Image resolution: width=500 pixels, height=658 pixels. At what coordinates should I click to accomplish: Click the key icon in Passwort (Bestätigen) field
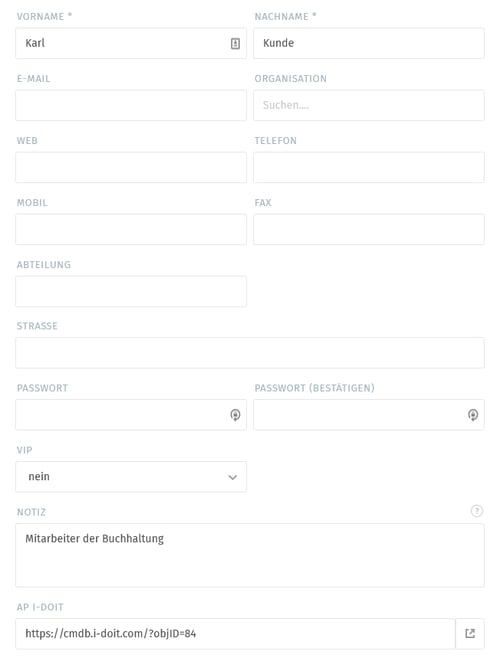pyautogui.click(x=473, y=415)
